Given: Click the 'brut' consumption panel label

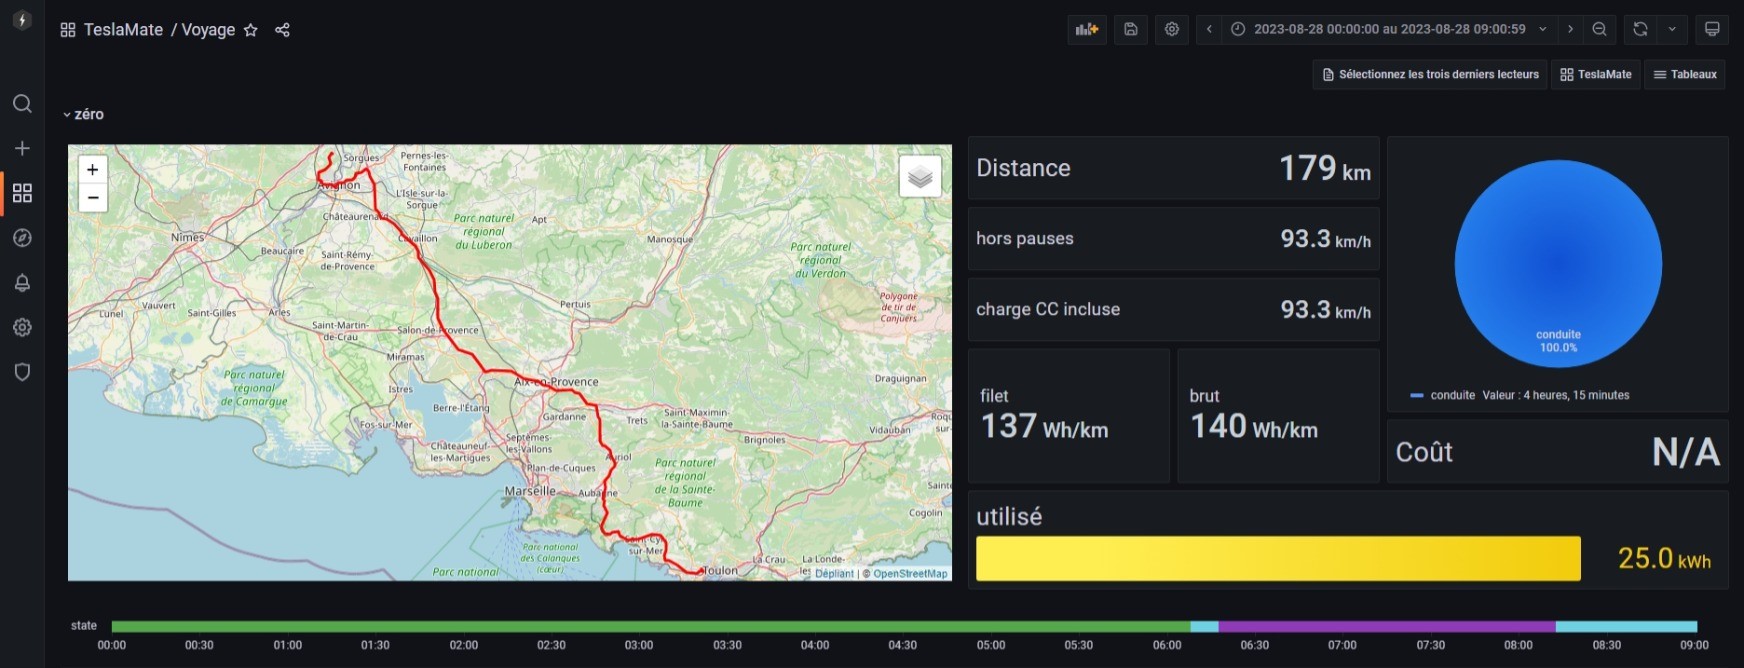Looking at the screenshot, I should [x=1204, y=396].
